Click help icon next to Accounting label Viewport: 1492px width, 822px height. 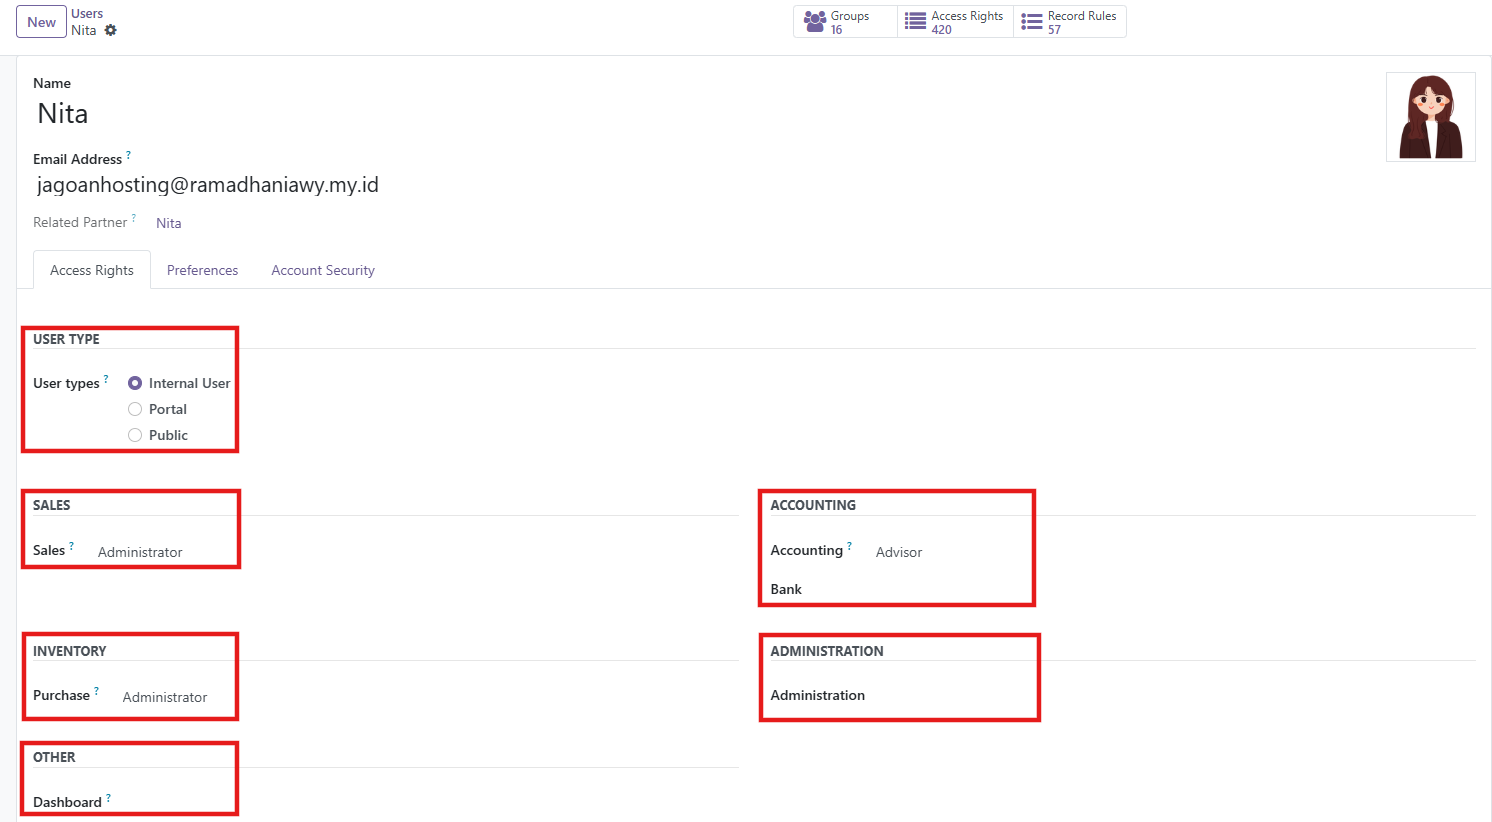tap(850, 546)
